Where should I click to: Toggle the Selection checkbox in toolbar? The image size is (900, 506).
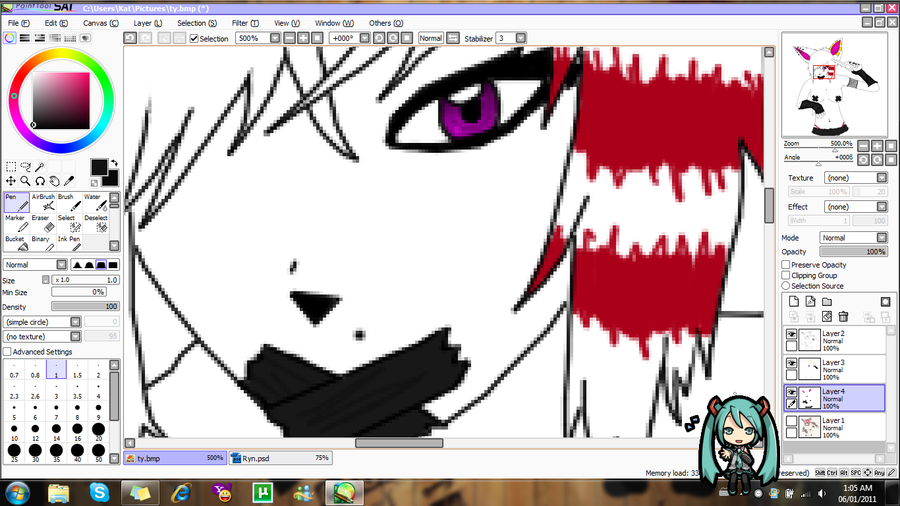pyautogui.click(x=194, y=38)
